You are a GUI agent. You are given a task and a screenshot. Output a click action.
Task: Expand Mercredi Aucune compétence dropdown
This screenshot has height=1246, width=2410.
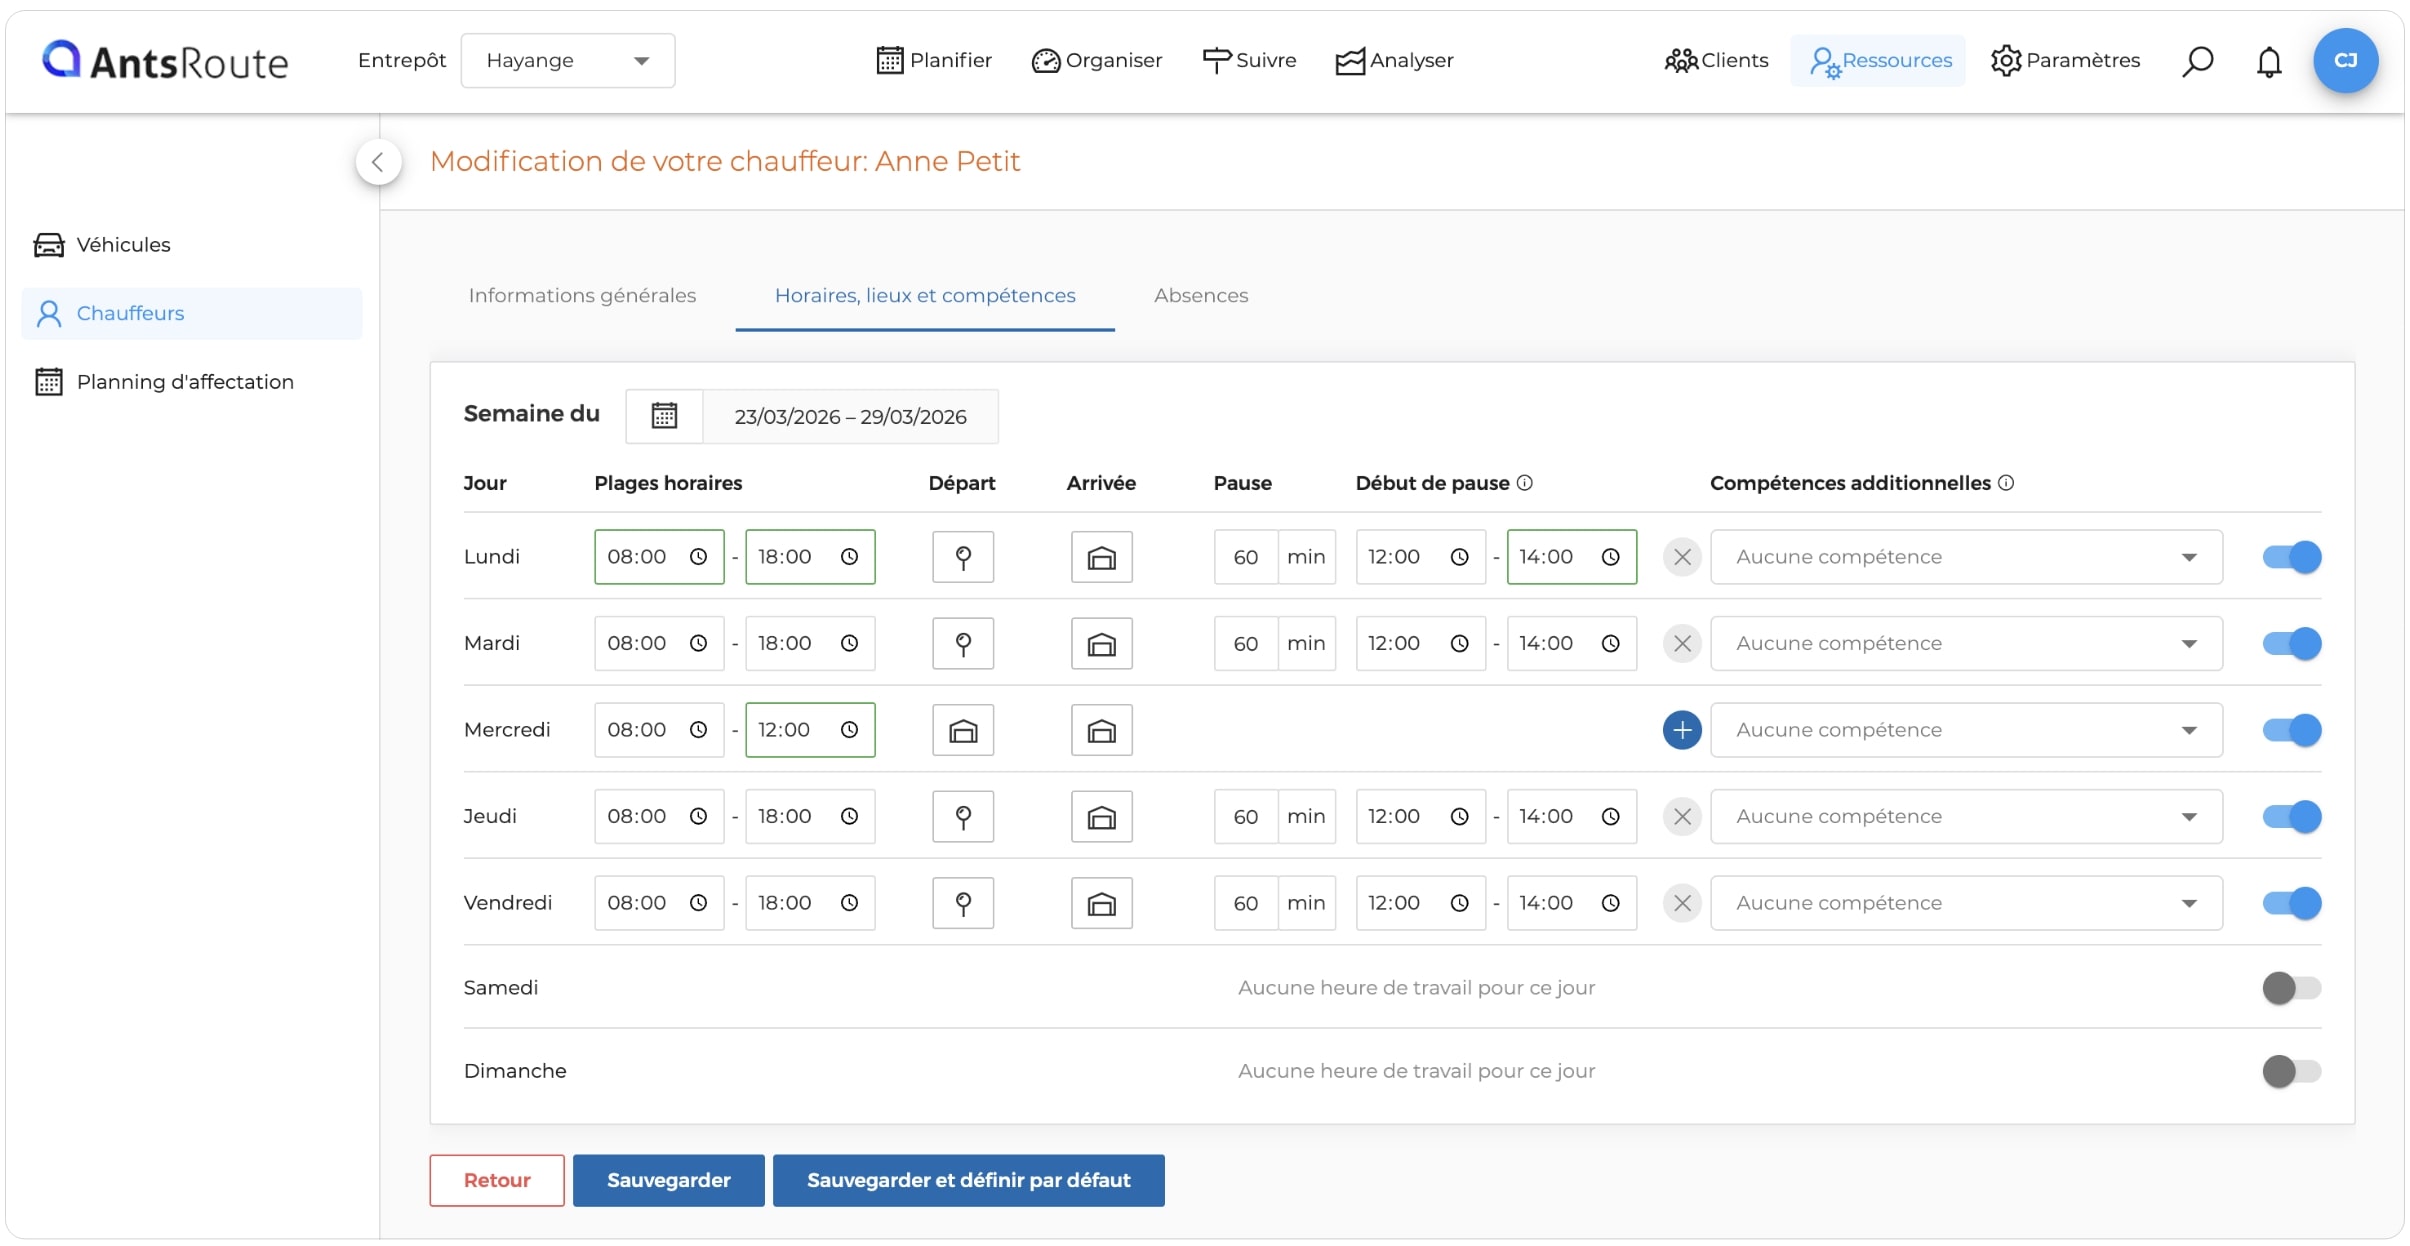tap(1966, 730)
